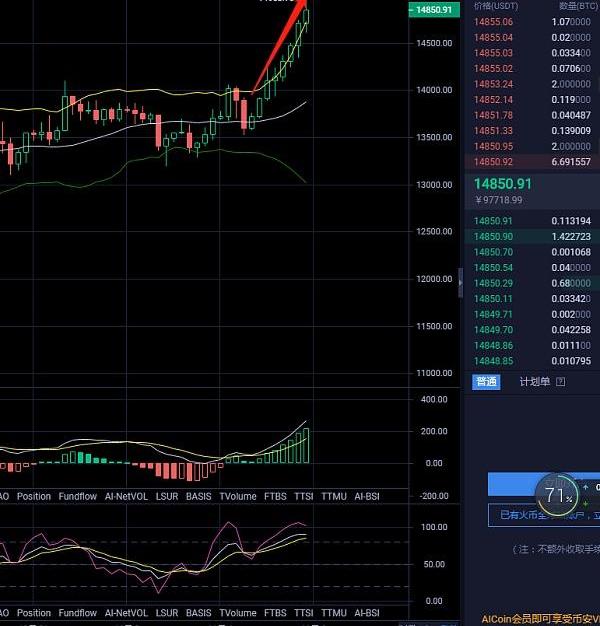
Task: Switch to the 普通 order tab
Action: pos(485,381)
